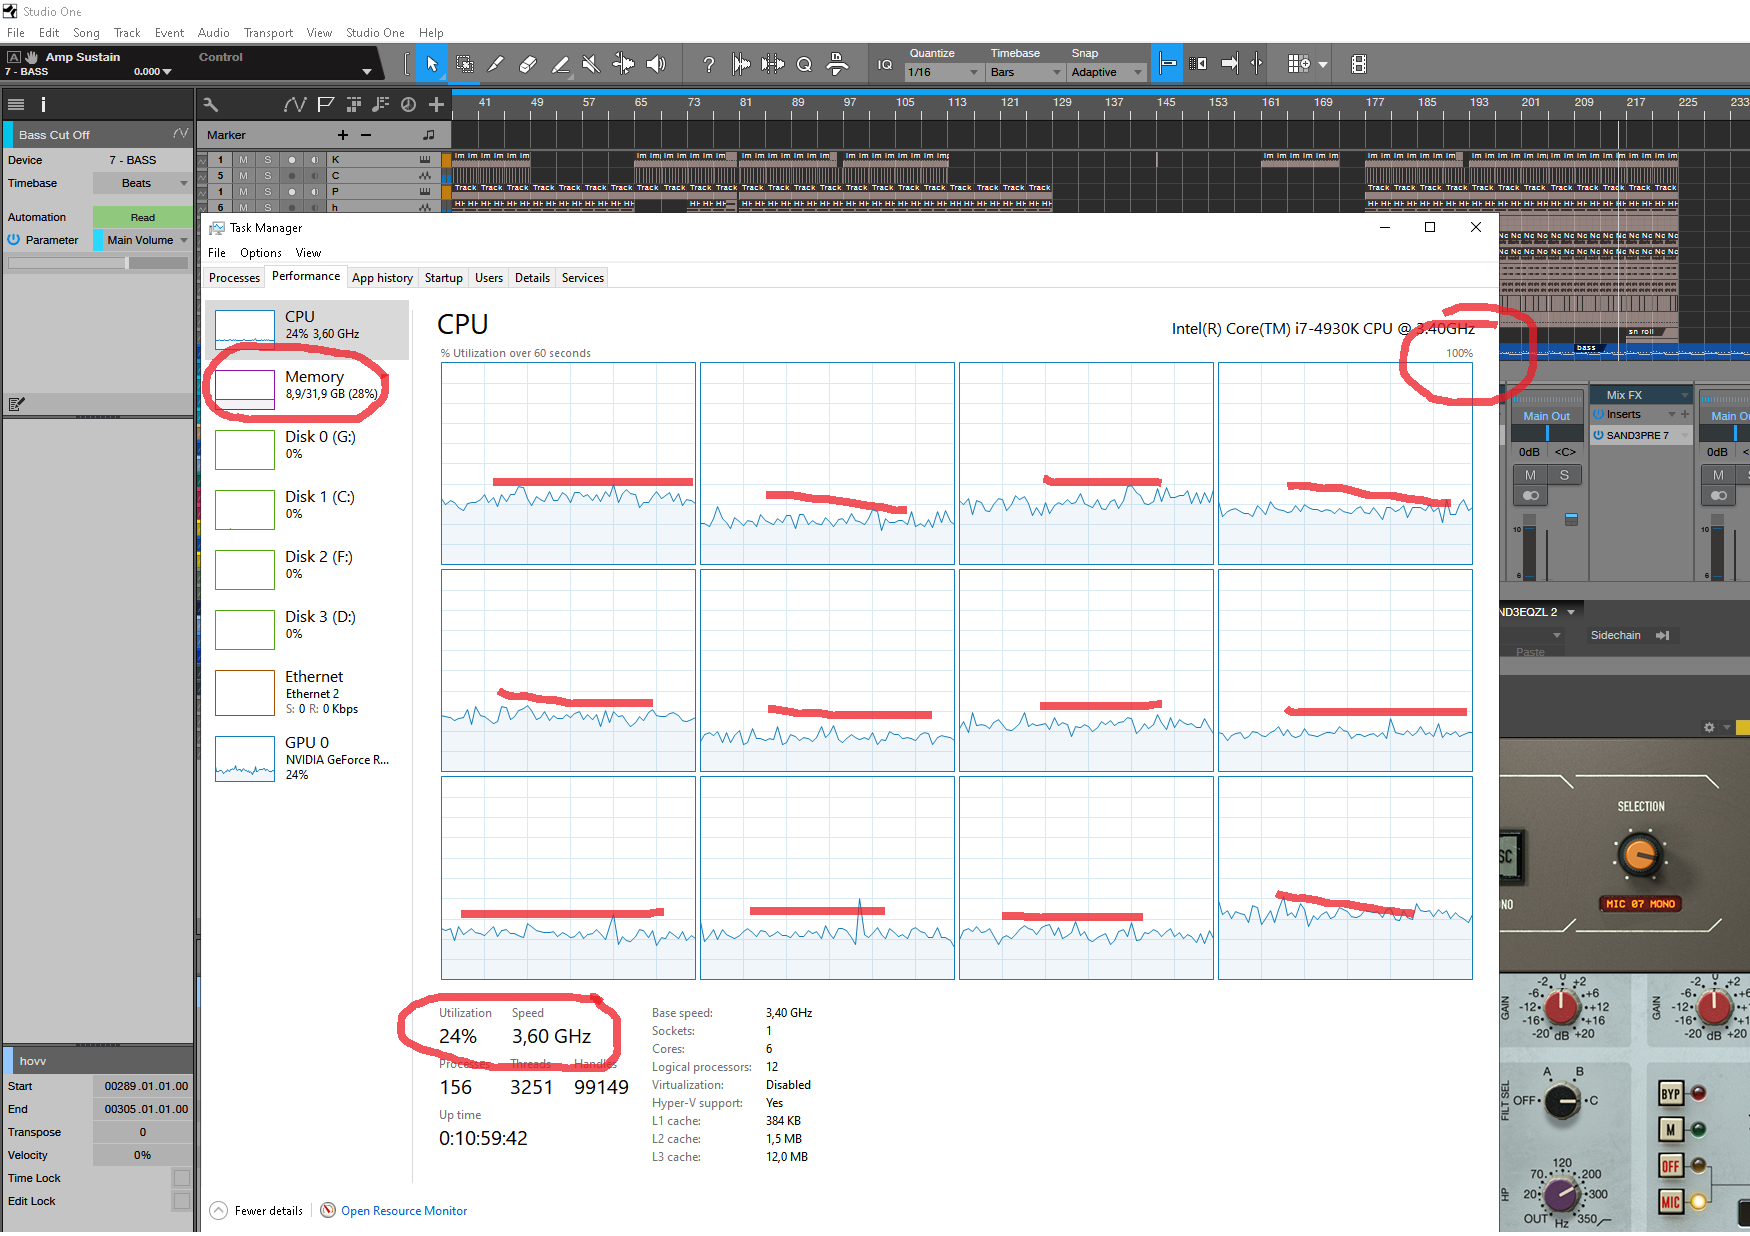
Task: Toggle the Parameter power button
Action: 14,240
